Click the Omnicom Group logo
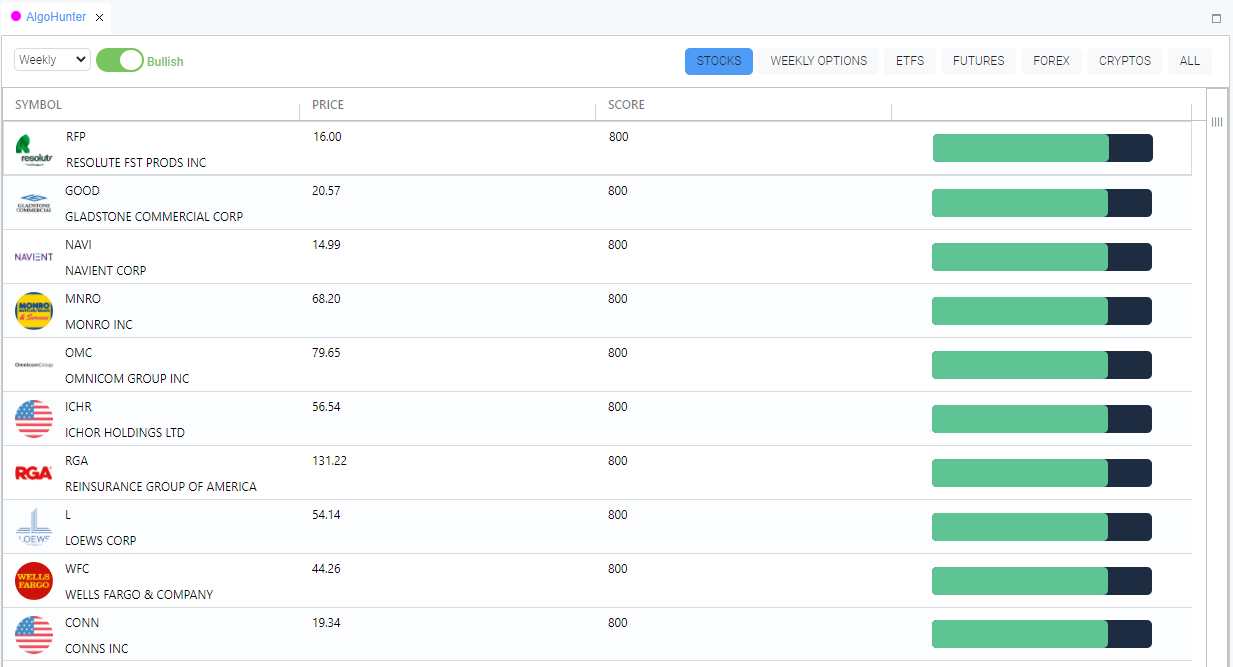 coord(34,365)
